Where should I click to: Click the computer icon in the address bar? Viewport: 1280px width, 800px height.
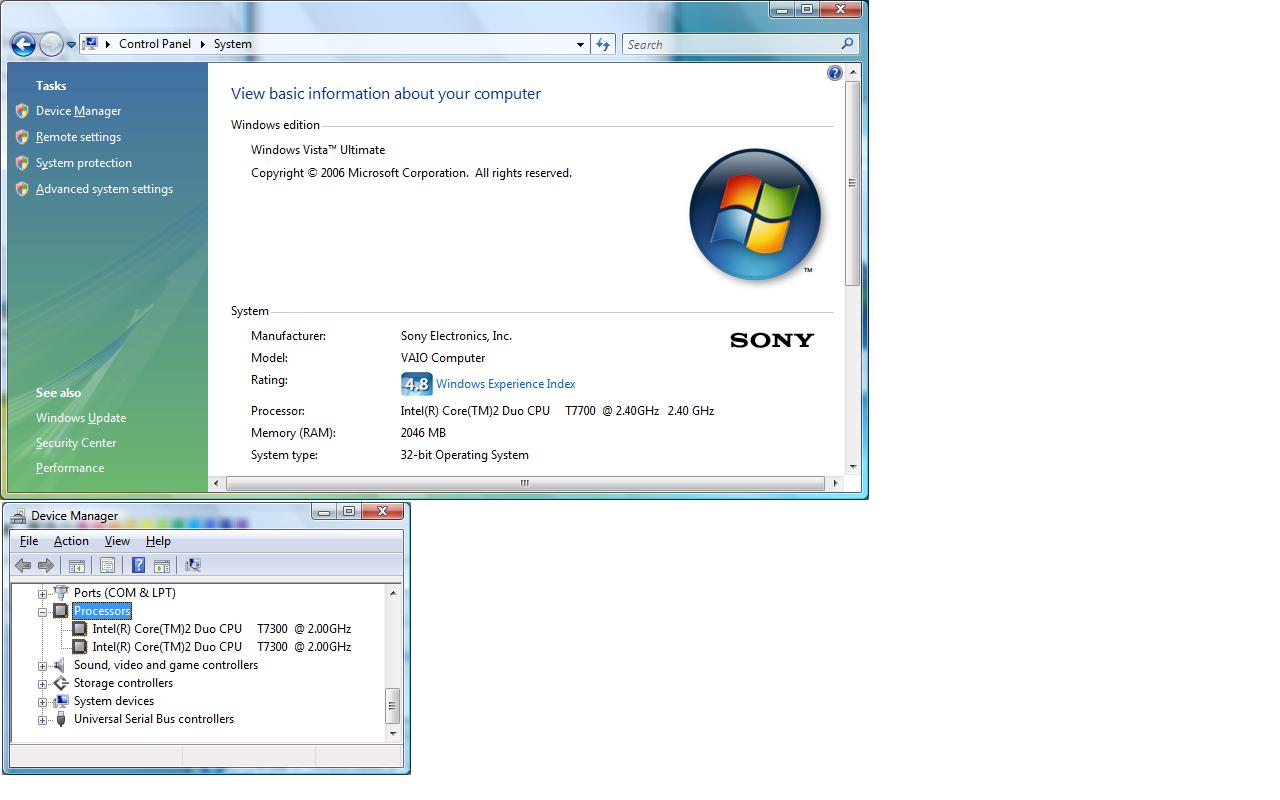point(91,44)
